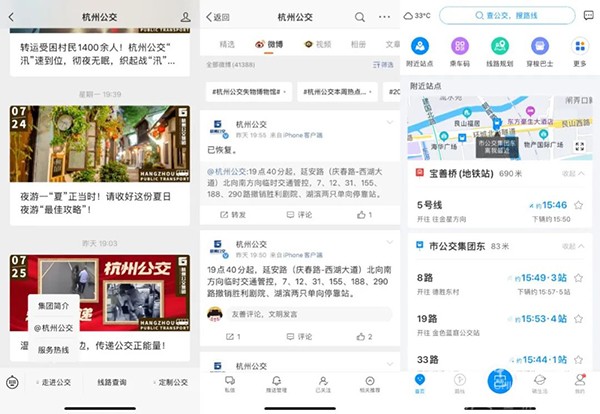Select @杭州公交 in popup menu
600x414 pixels.
point(54,328)
